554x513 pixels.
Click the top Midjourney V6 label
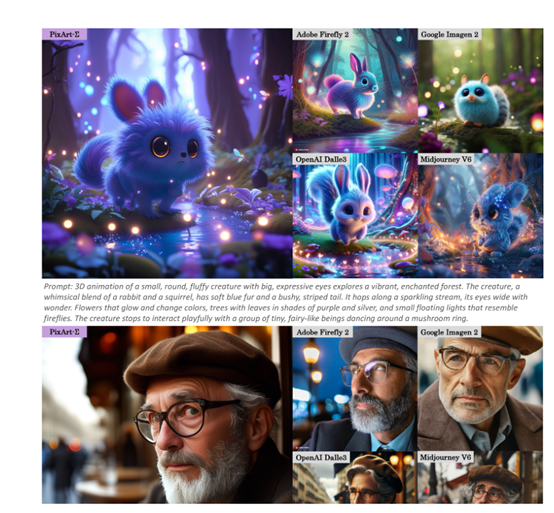coord(446,159)
